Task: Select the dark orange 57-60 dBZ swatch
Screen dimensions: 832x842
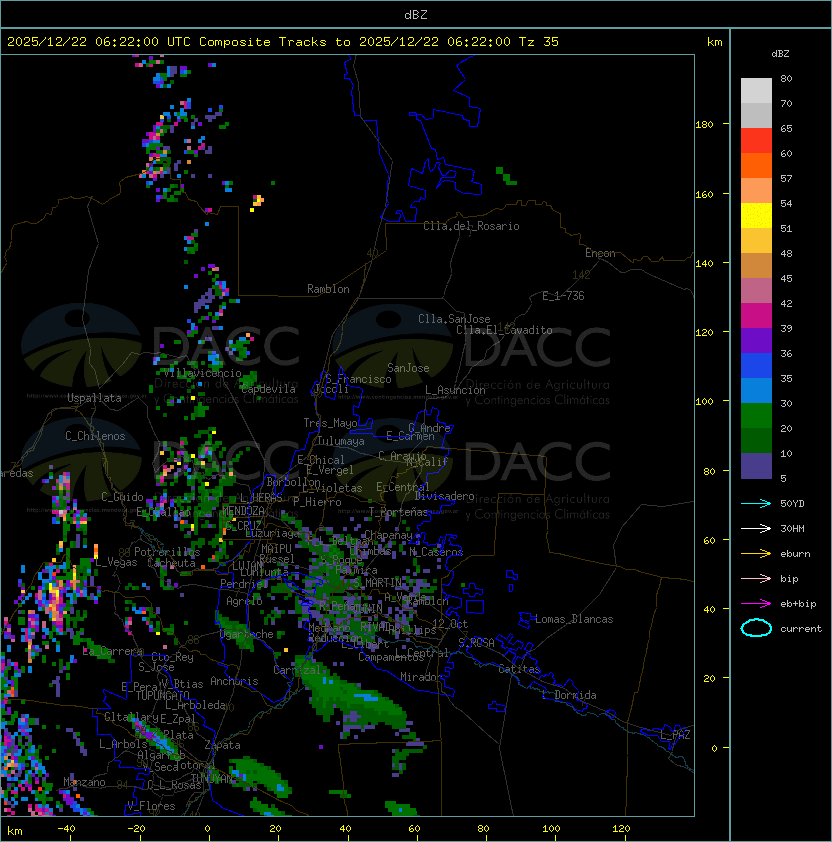Action: pos(756,165)
